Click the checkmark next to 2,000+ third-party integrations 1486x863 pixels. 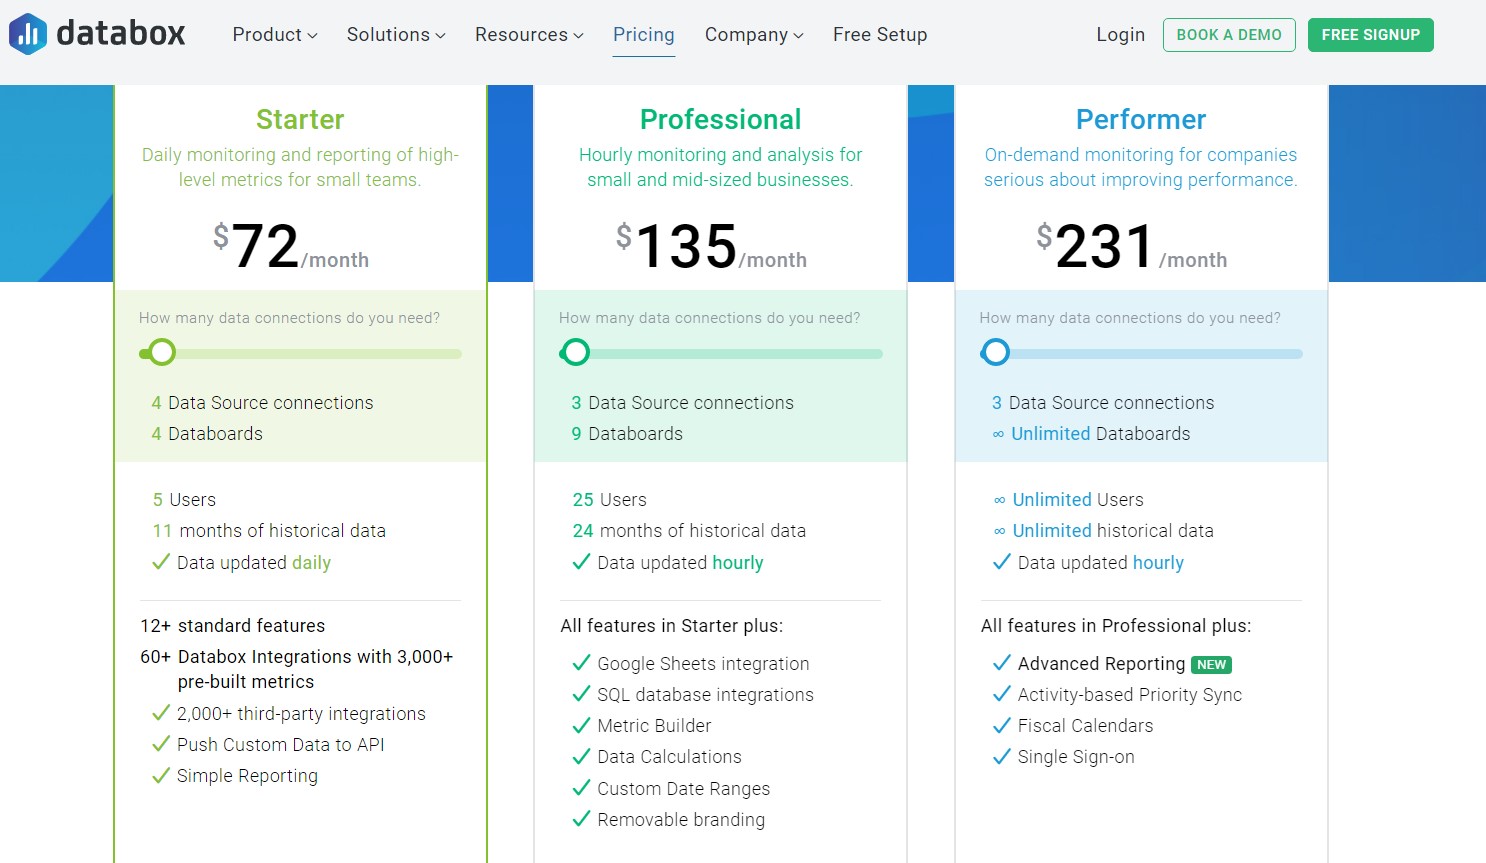point(161,713)
